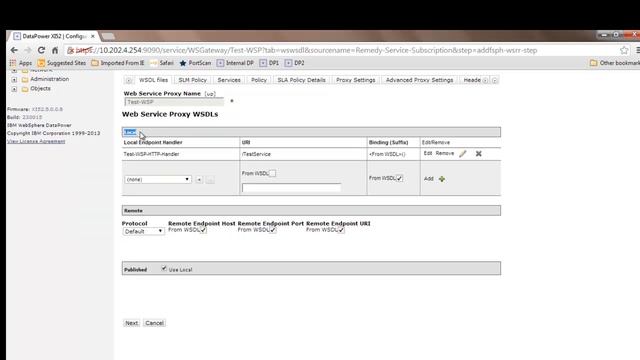Expand the Administration tree node

[x=14, y=80]
